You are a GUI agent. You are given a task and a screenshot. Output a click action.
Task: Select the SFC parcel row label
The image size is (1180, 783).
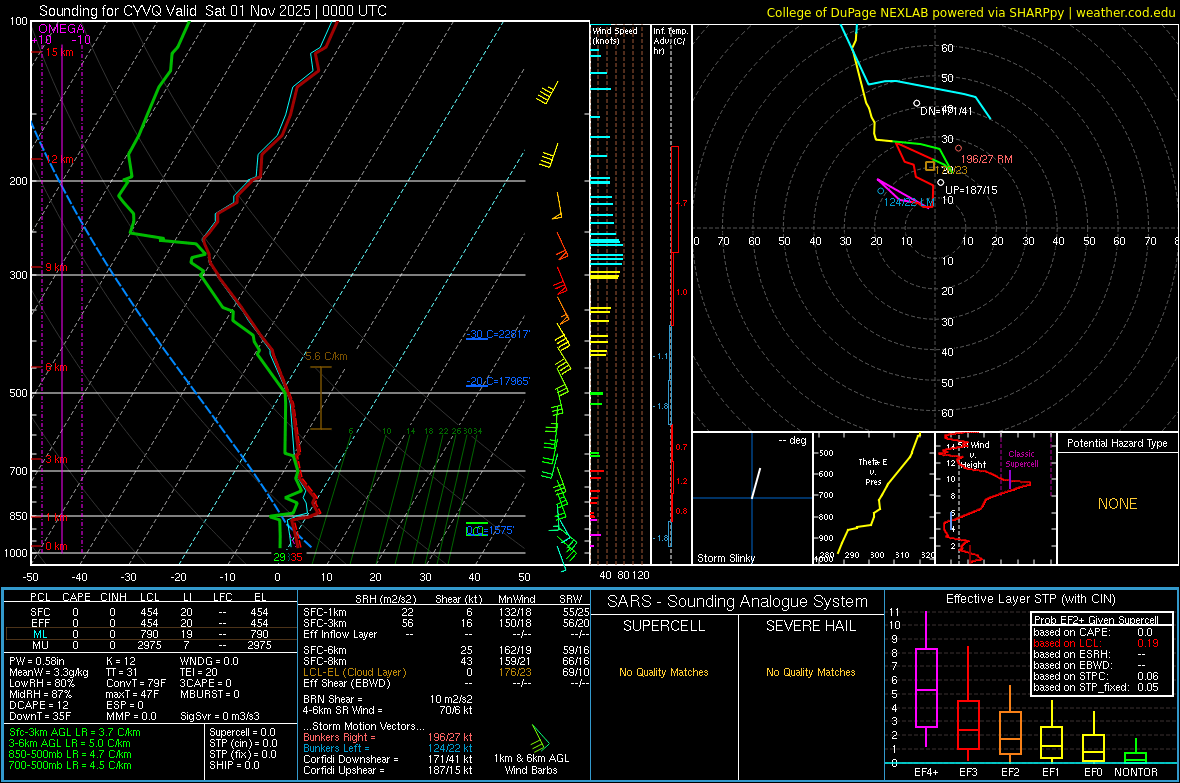[x=40, y=612]
